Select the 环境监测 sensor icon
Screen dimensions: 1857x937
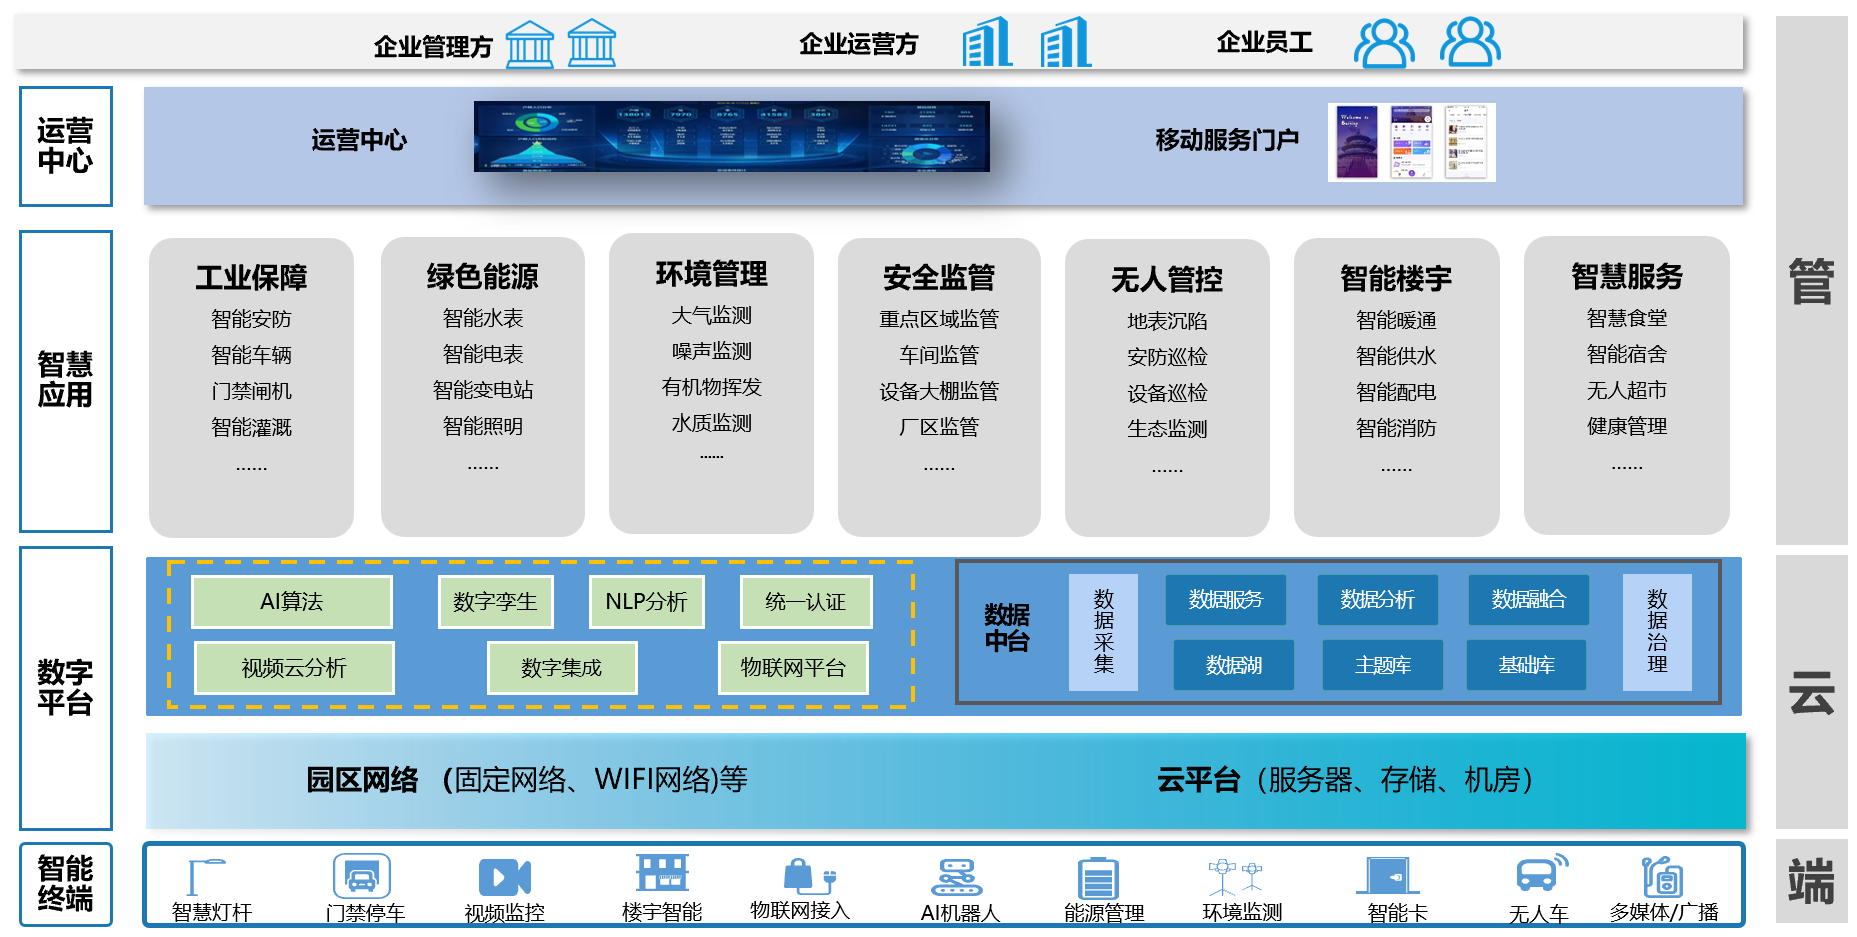(x=1235, y=877)
